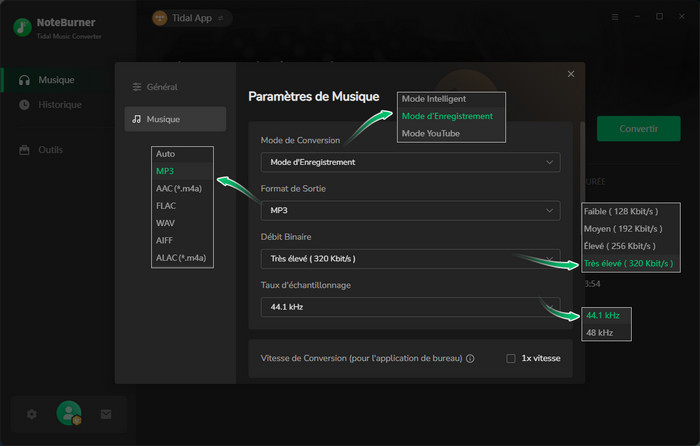Close the settings dialog with the X
Screen dimensions: 700x446
(x=571, y=74)
